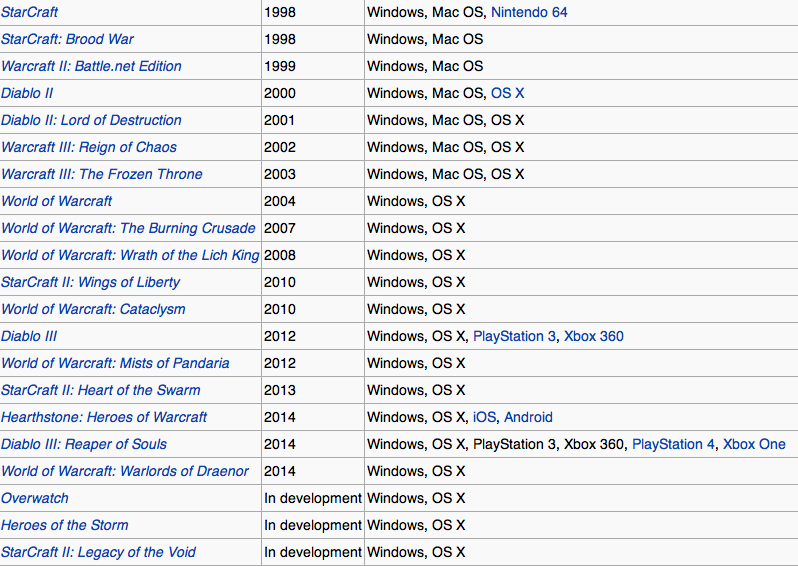
Task: Select platforms text in Frozen Throne row
Action: click(446, 174)
